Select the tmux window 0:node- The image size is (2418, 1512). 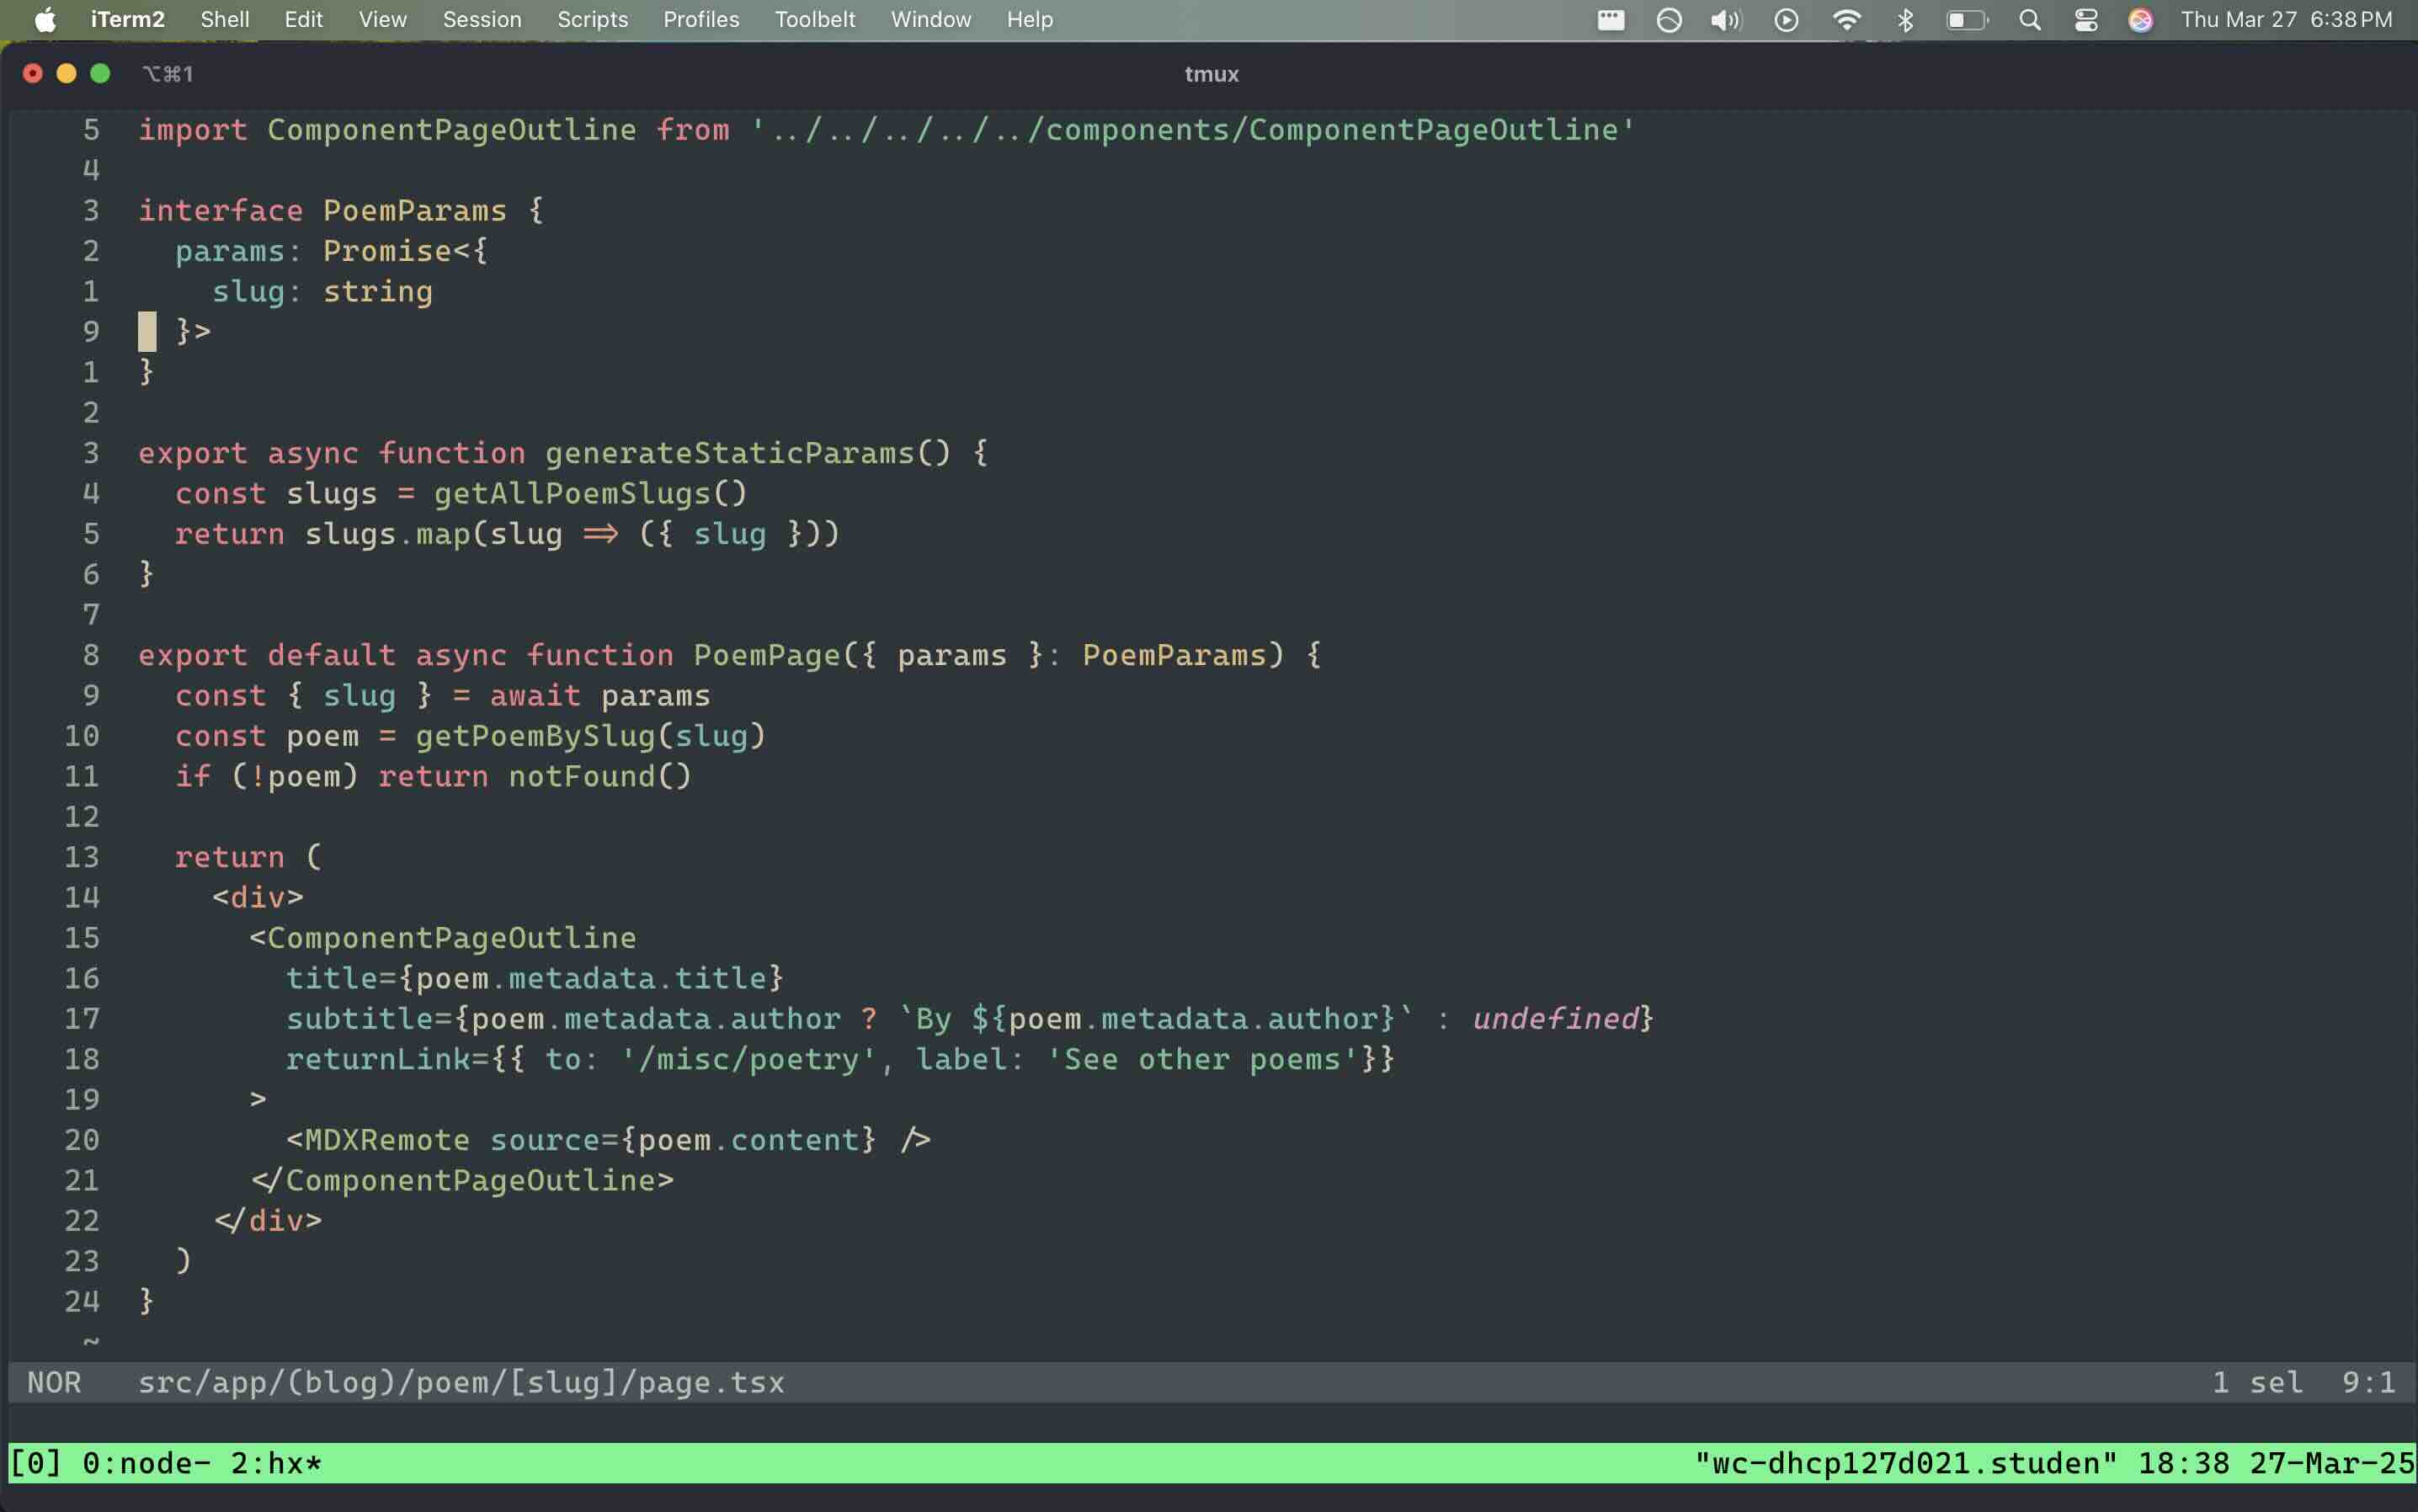(x=147, y=1463)
